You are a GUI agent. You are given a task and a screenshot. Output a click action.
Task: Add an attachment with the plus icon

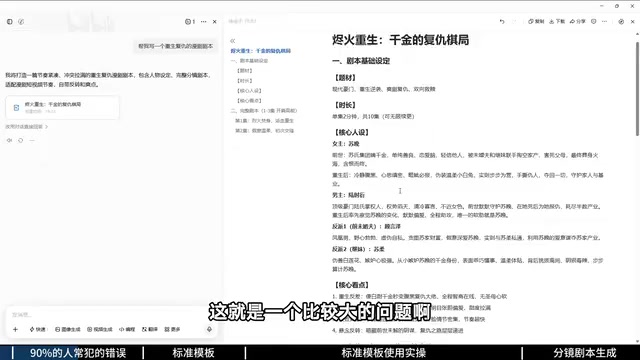[x=16, y=329]
